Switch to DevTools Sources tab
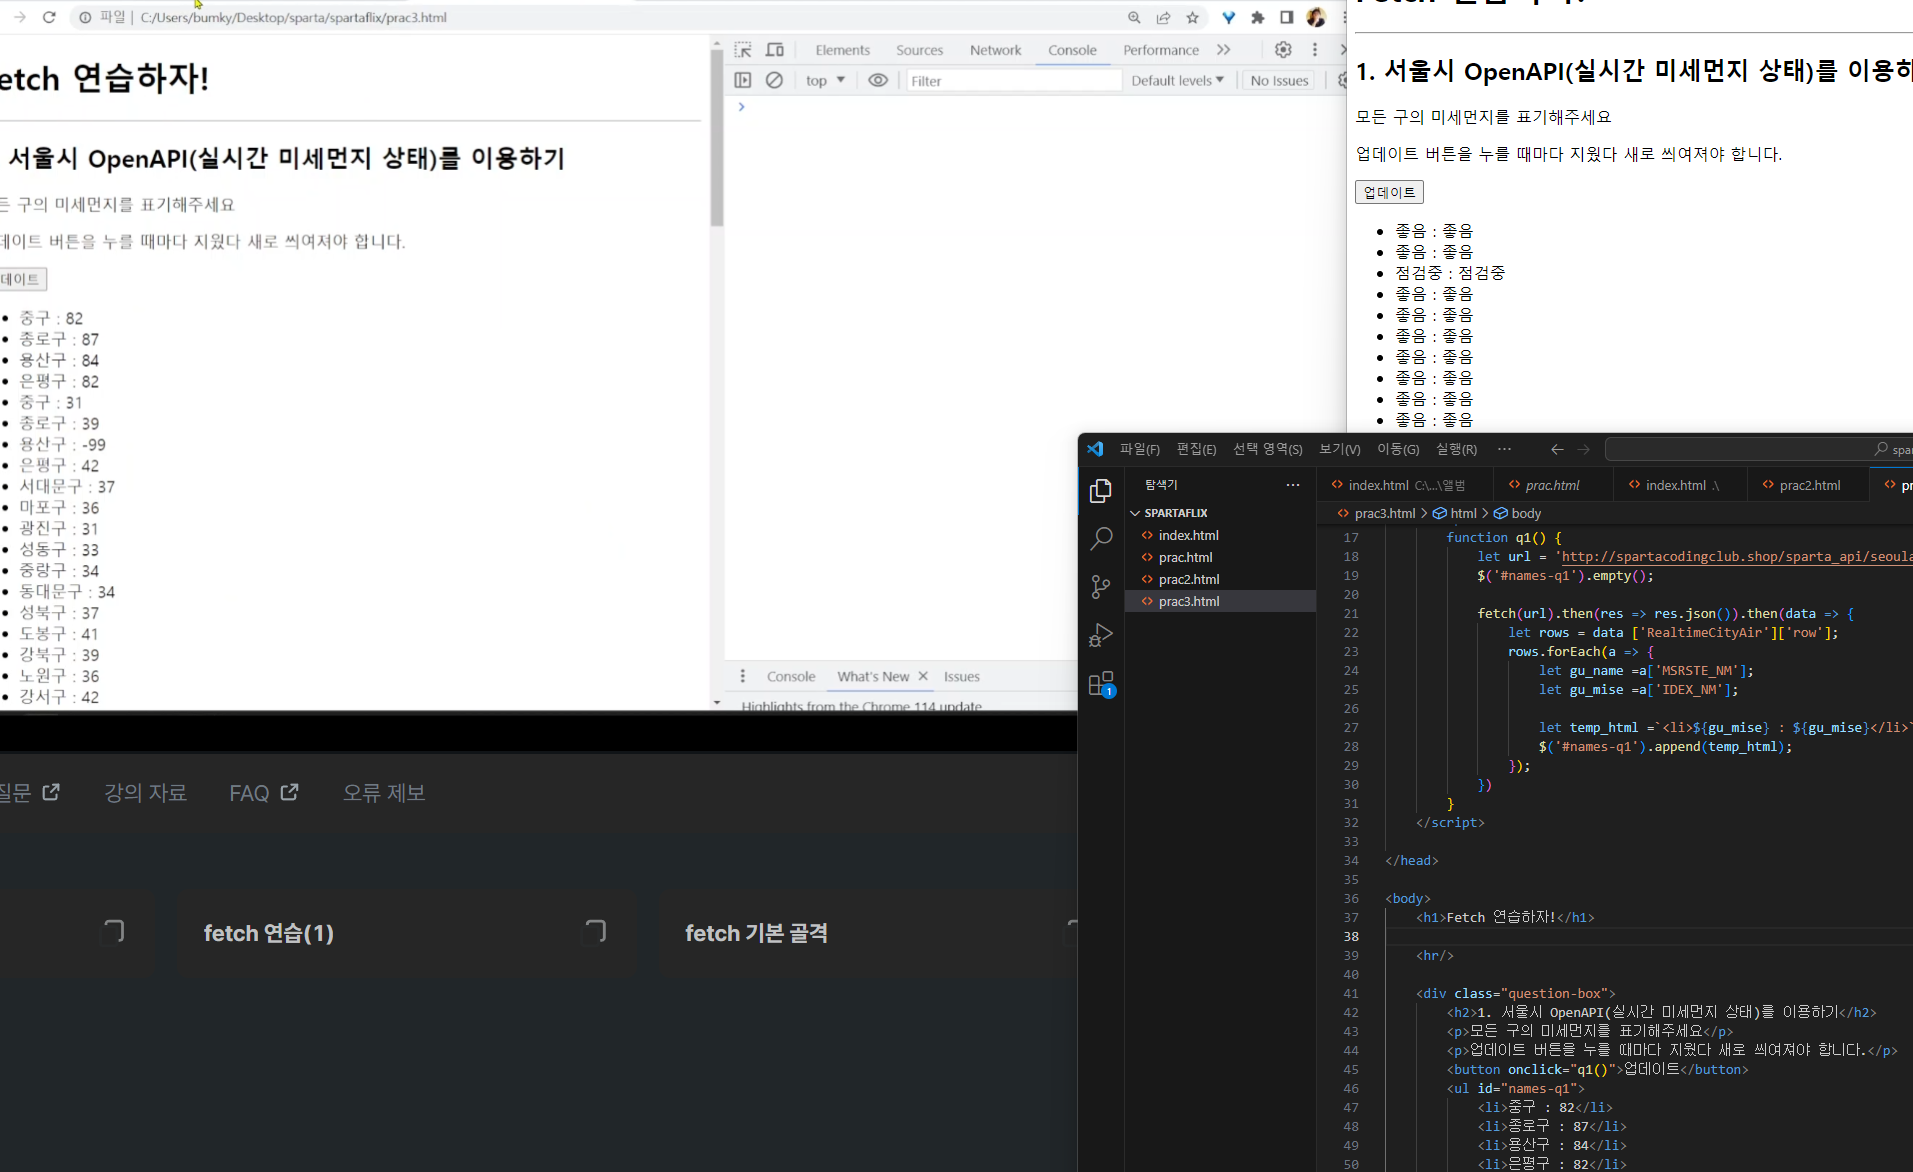 (919, 50)
